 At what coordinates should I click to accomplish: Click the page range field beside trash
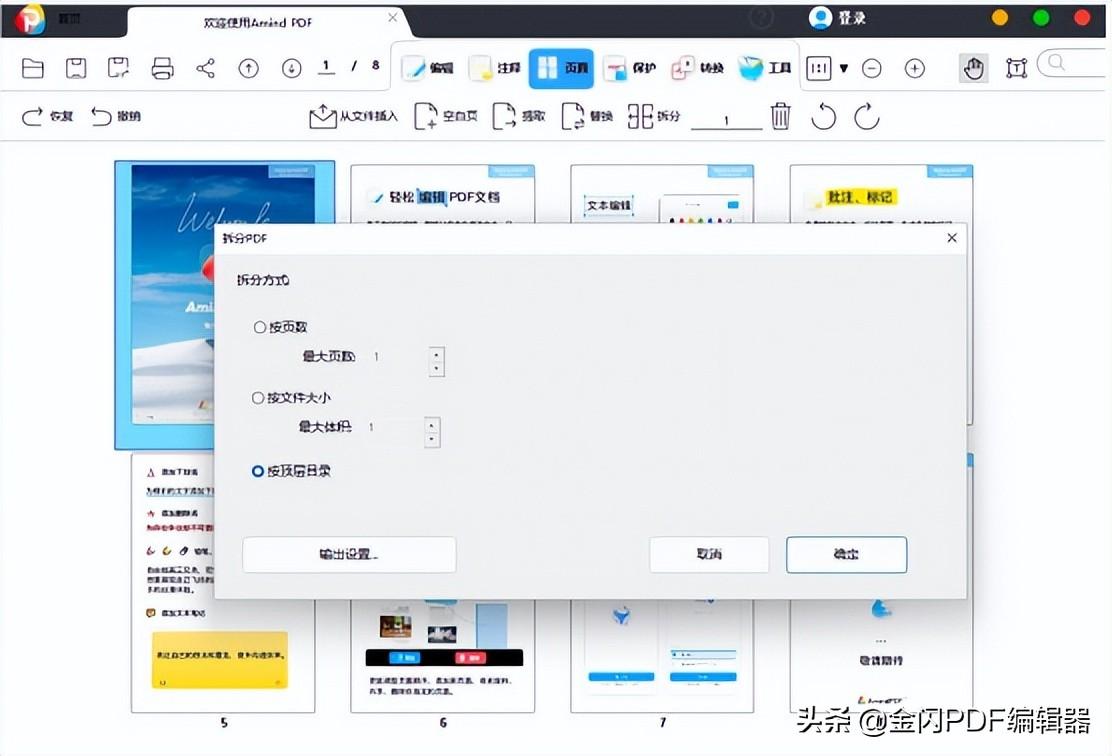click(x=726, y=119)
